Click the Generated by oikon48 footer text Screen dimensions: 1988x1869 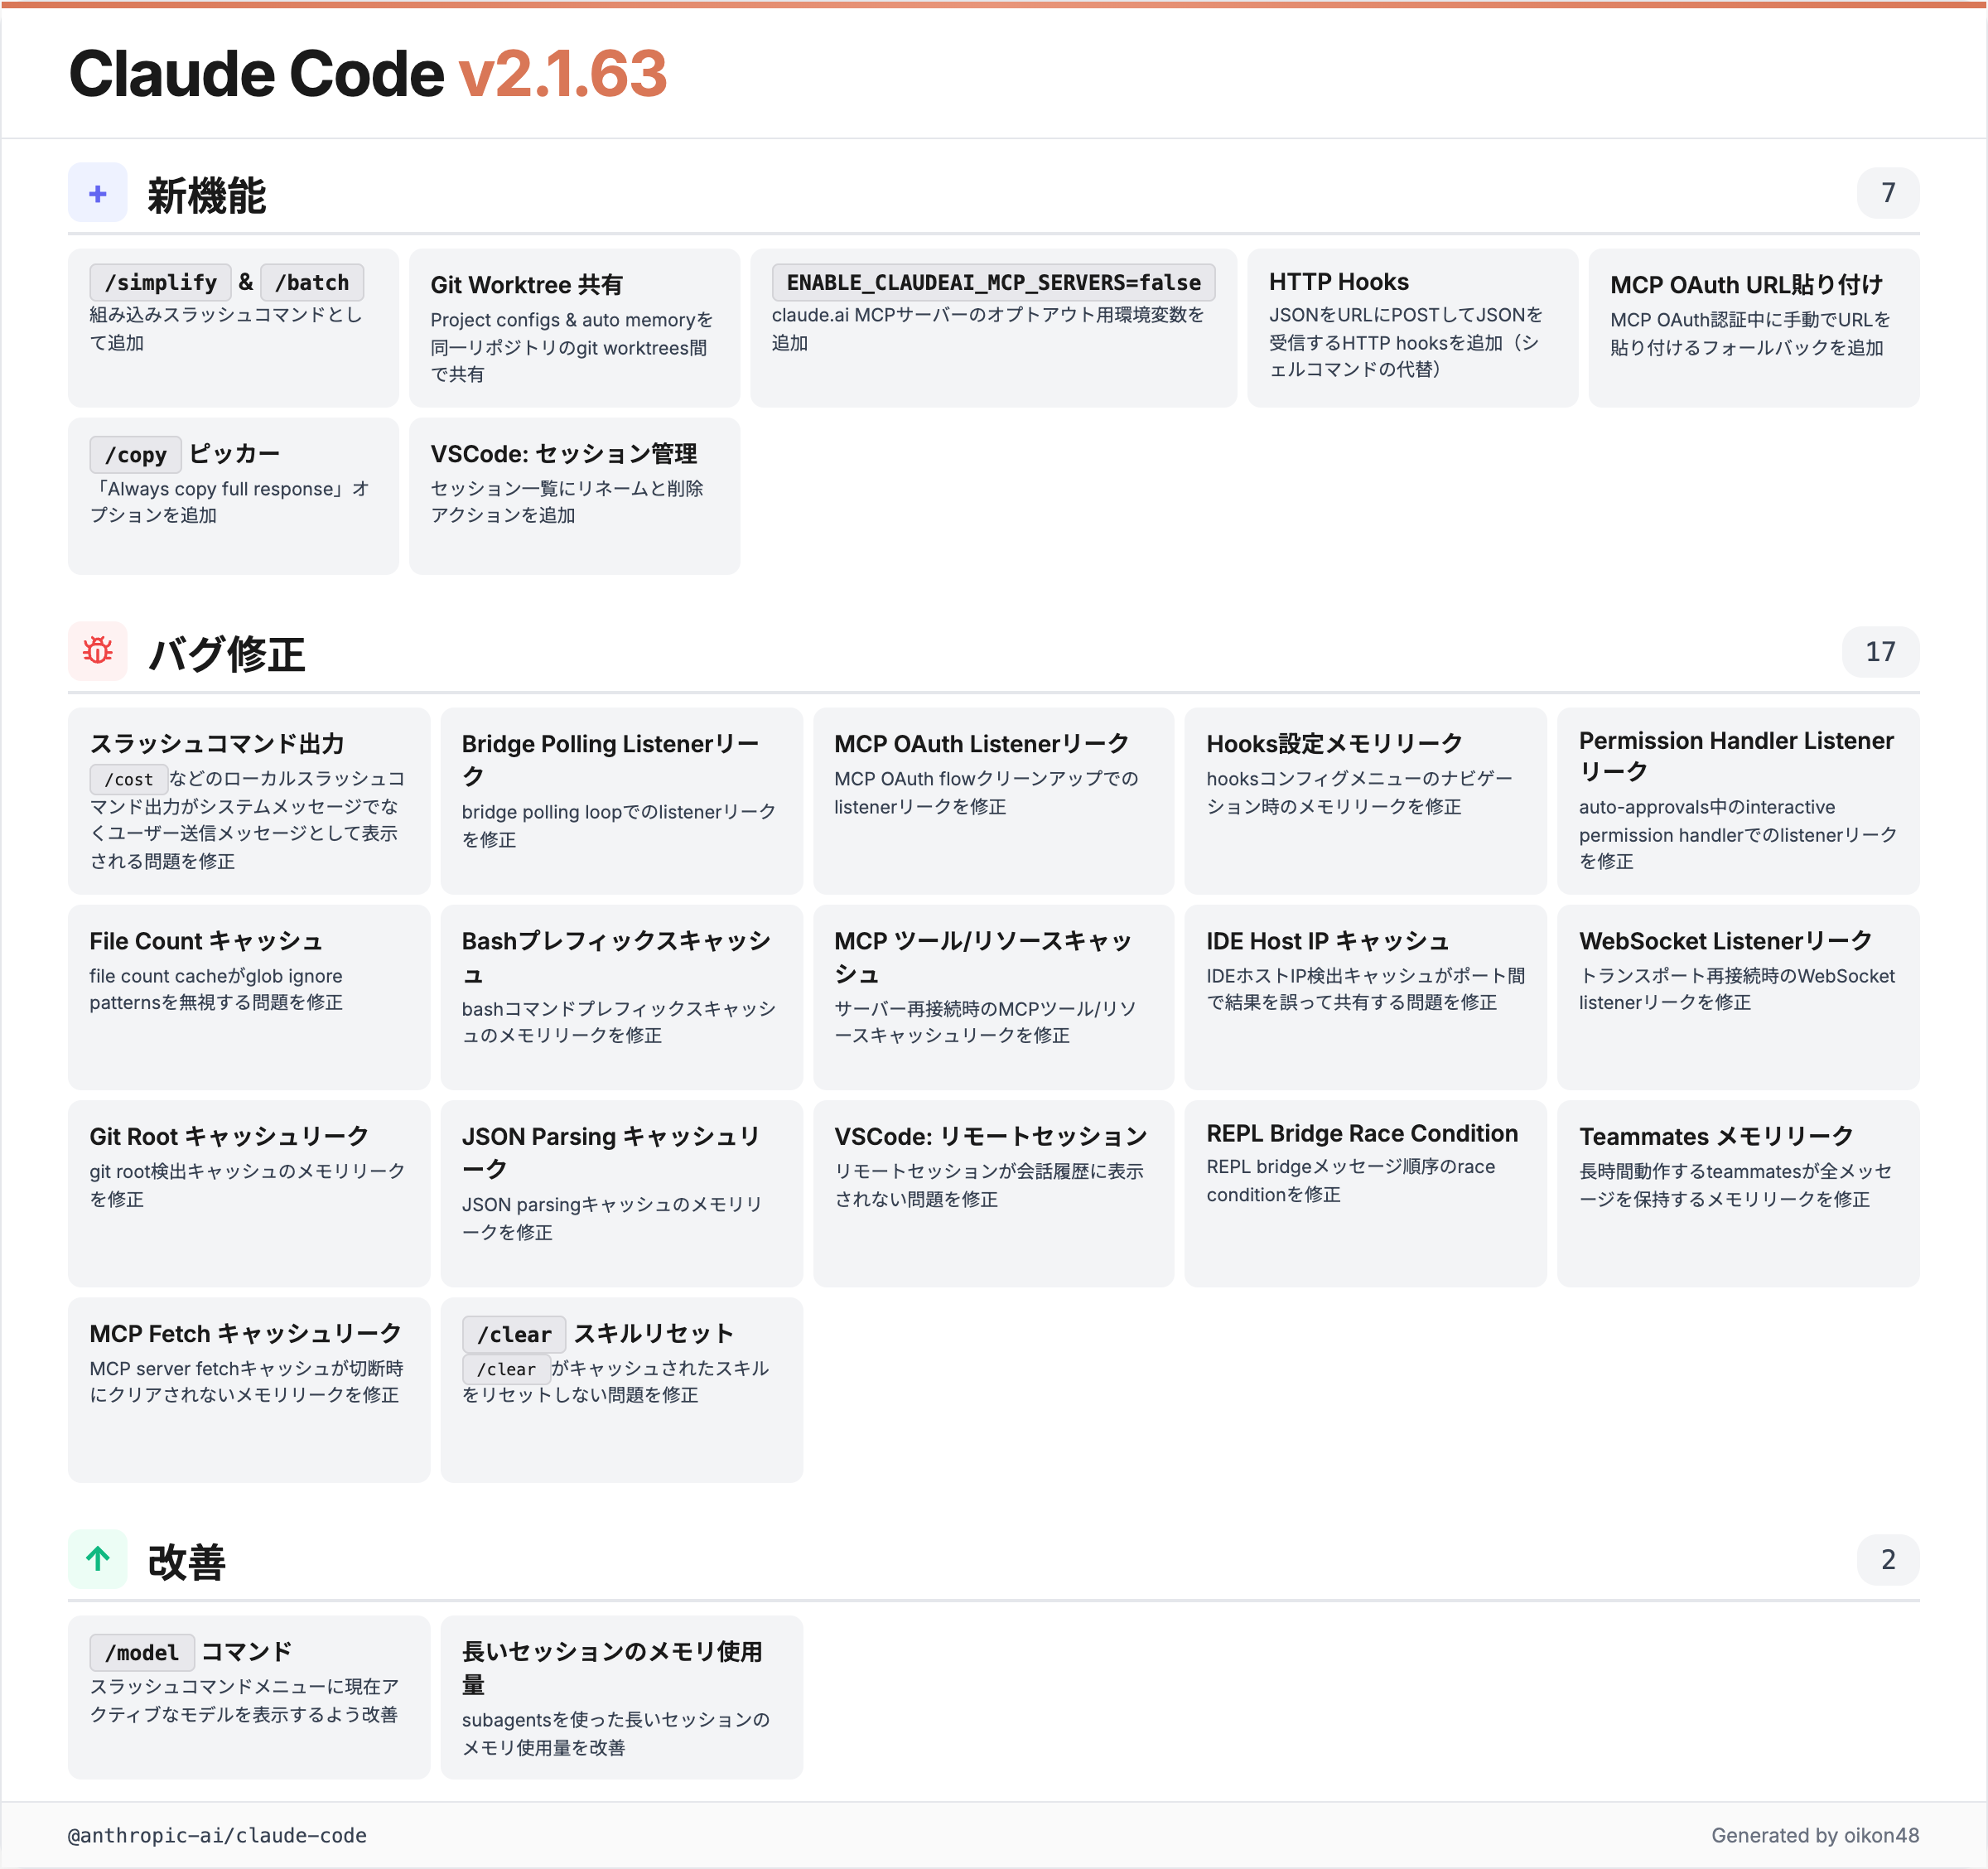click(x=1814, y=1835)
